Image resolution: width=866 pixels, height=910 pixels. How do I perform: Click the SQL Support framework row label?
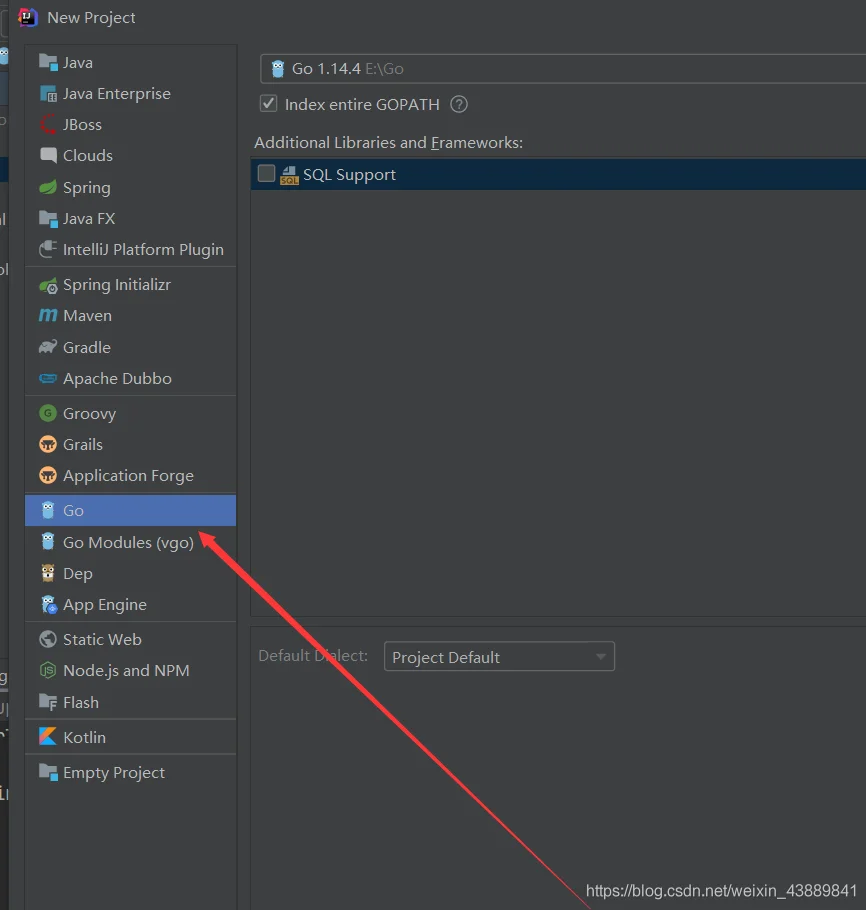coord(349,175)
